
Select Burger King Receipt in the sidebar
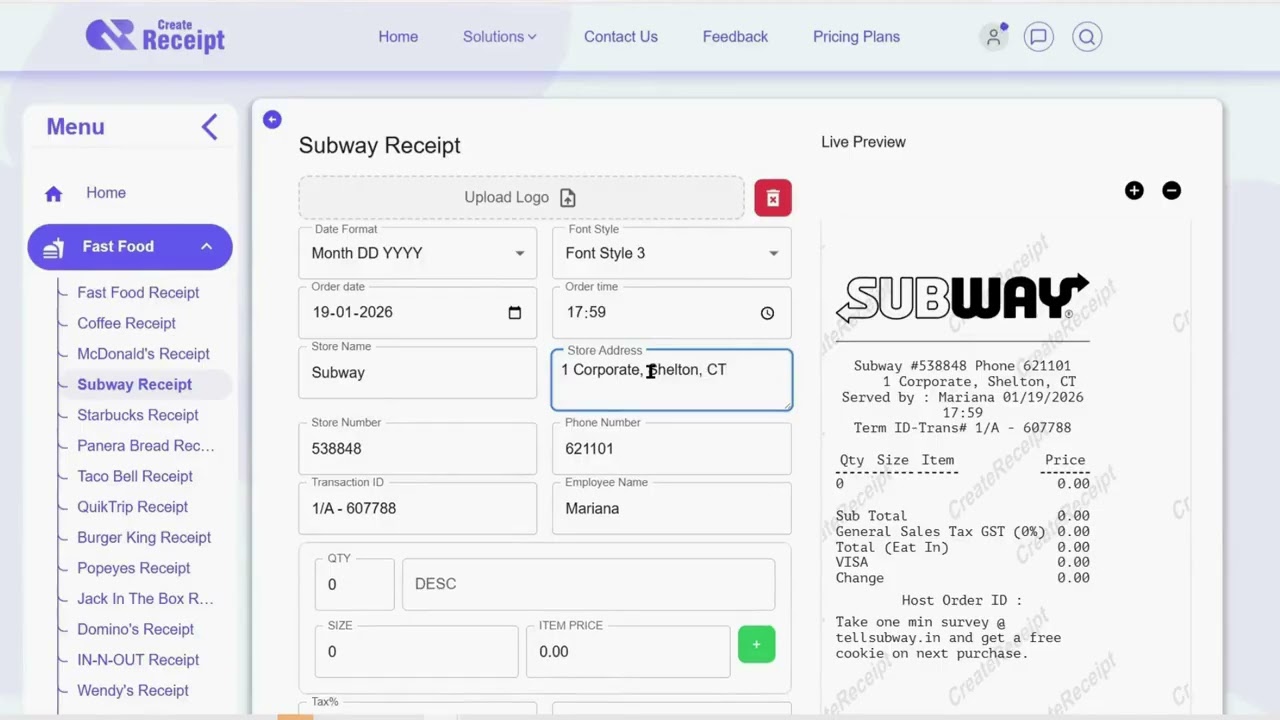coord(144,537)
